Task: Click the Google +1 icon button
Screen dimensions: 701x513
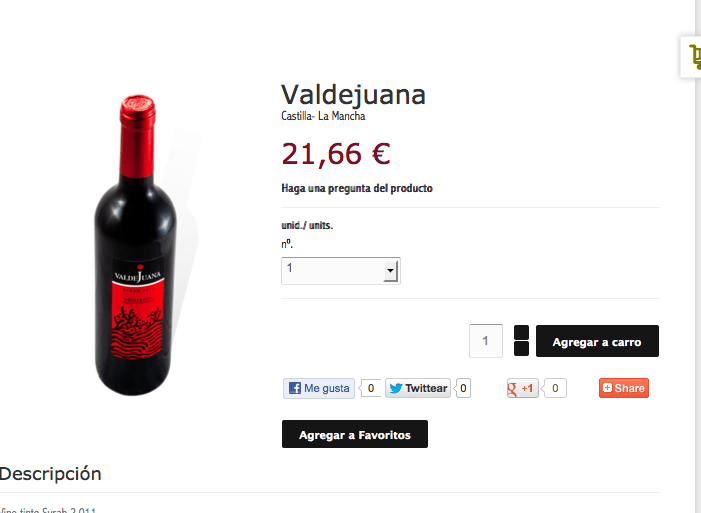Action: [x=522, y=388]
